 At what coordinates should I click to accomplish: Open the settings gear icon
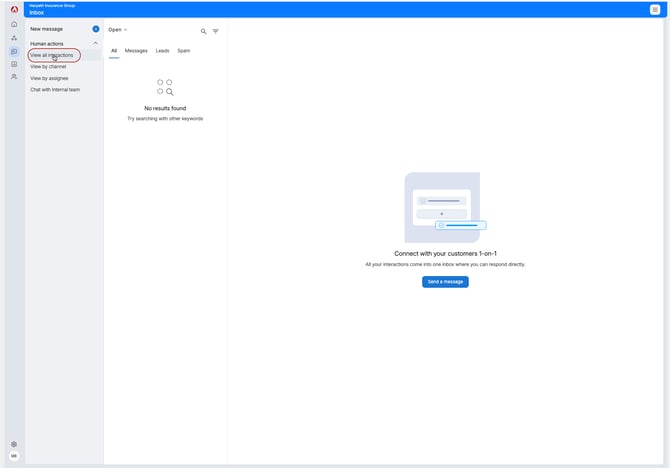(14, 444)
